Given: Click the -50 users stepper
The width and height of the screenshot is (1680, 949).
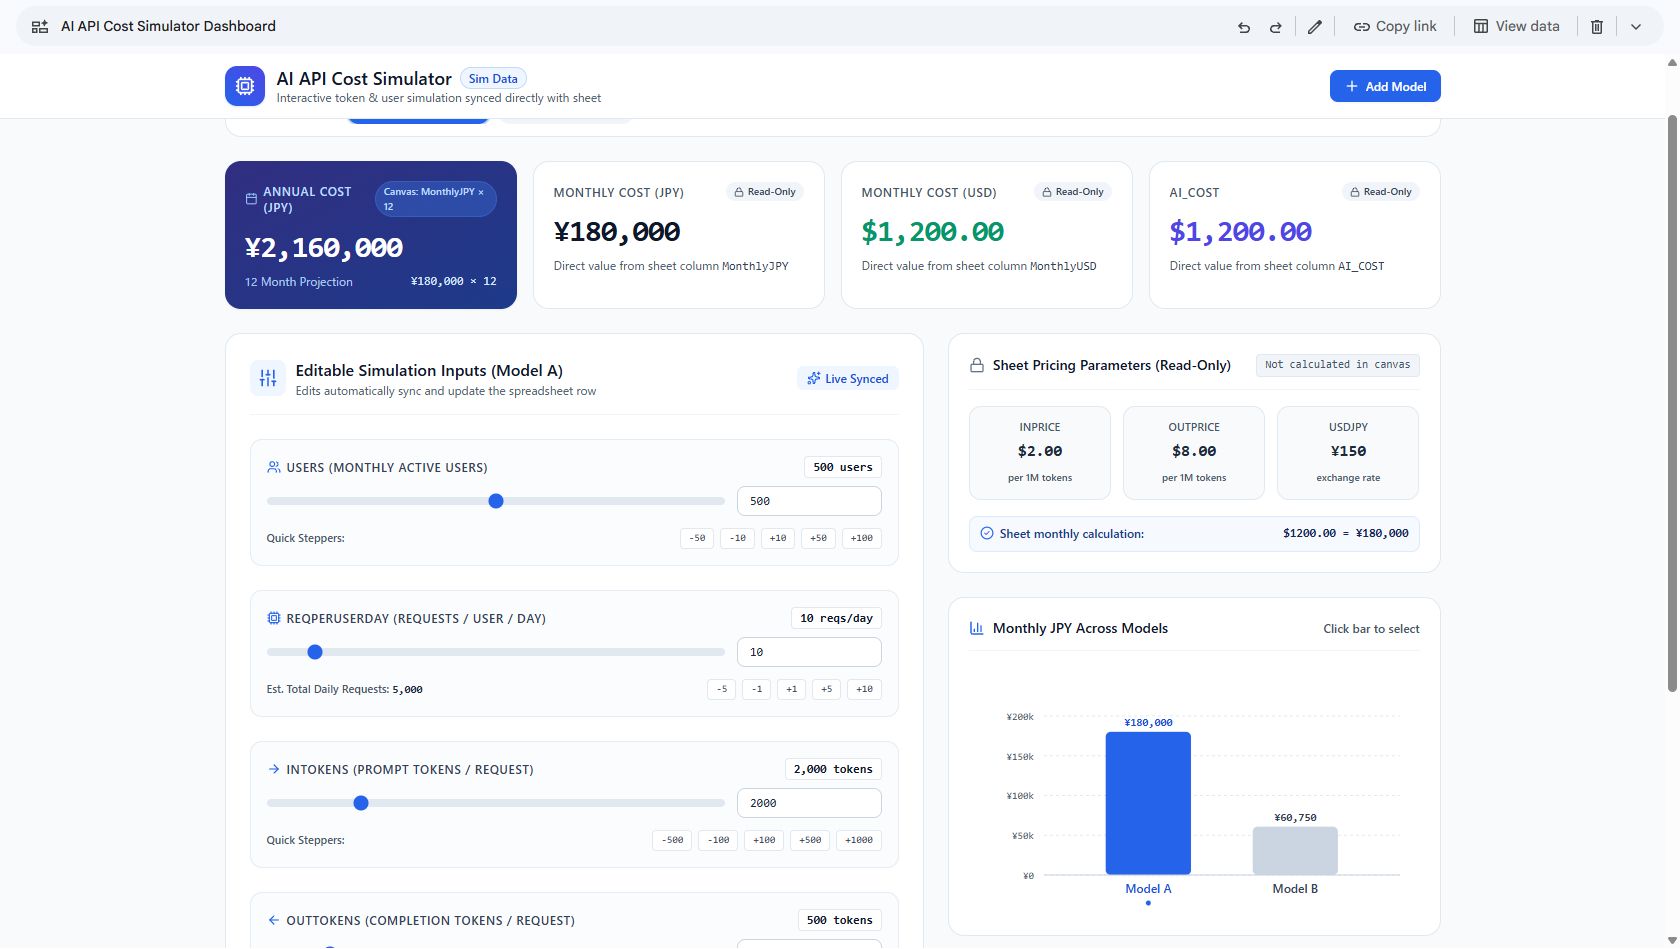Looking at the screenshot, I should point(697,538).
